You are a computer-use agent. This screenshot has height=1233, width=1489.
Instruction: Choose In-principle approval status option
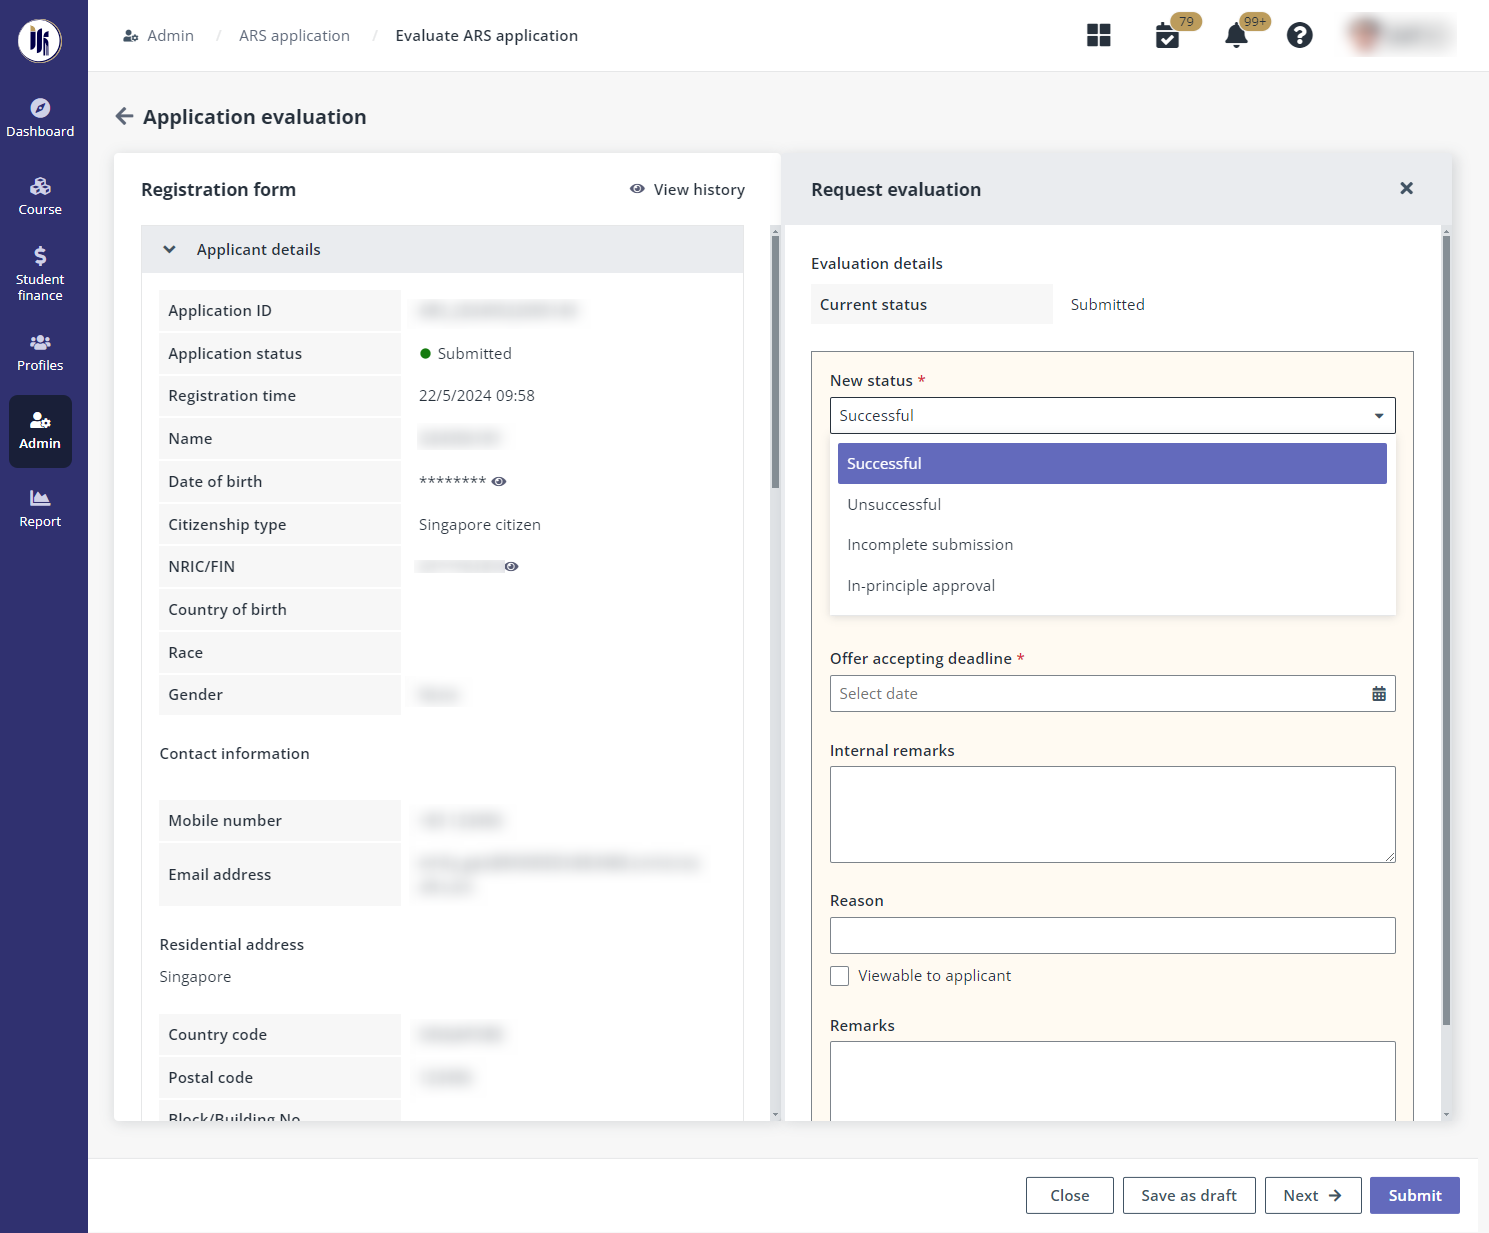(1112, 586)
